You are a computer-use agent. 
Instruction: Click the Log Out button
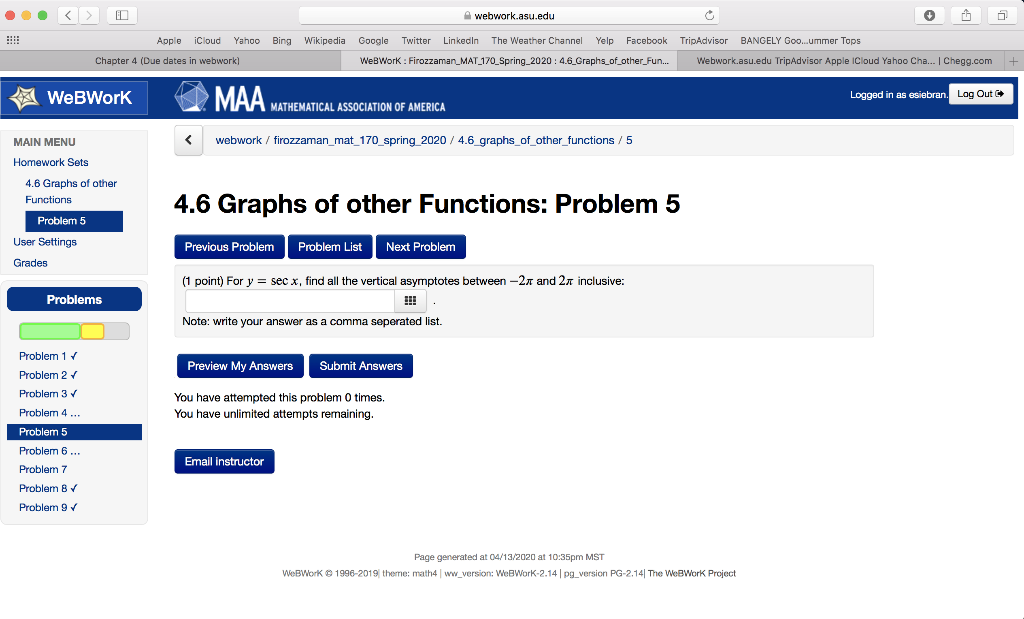click(x=981, y=93)
